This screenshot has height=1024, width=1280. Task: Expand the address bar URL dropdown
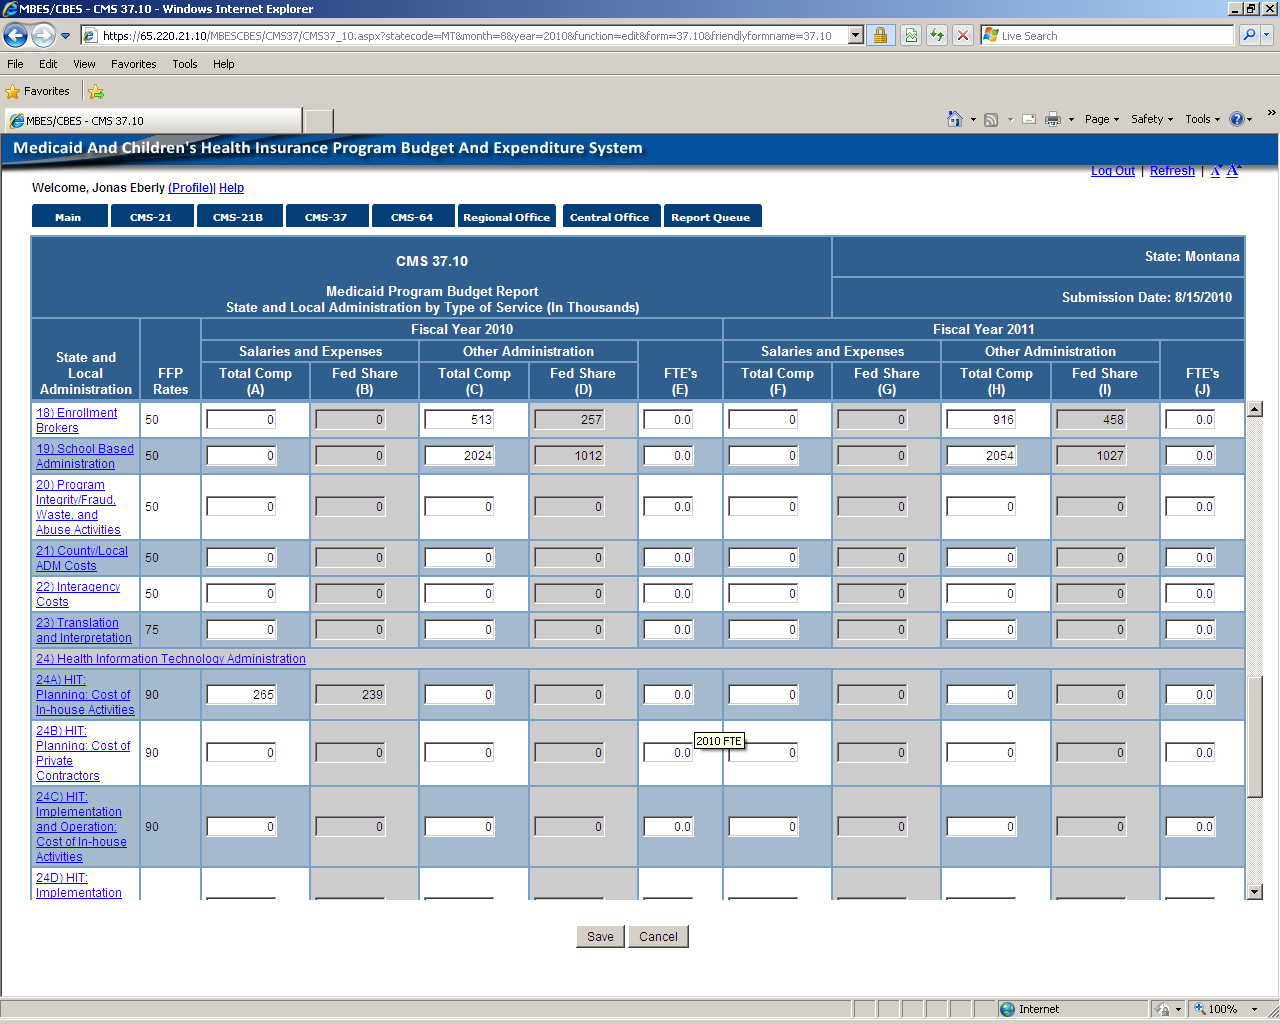point(855,36)
